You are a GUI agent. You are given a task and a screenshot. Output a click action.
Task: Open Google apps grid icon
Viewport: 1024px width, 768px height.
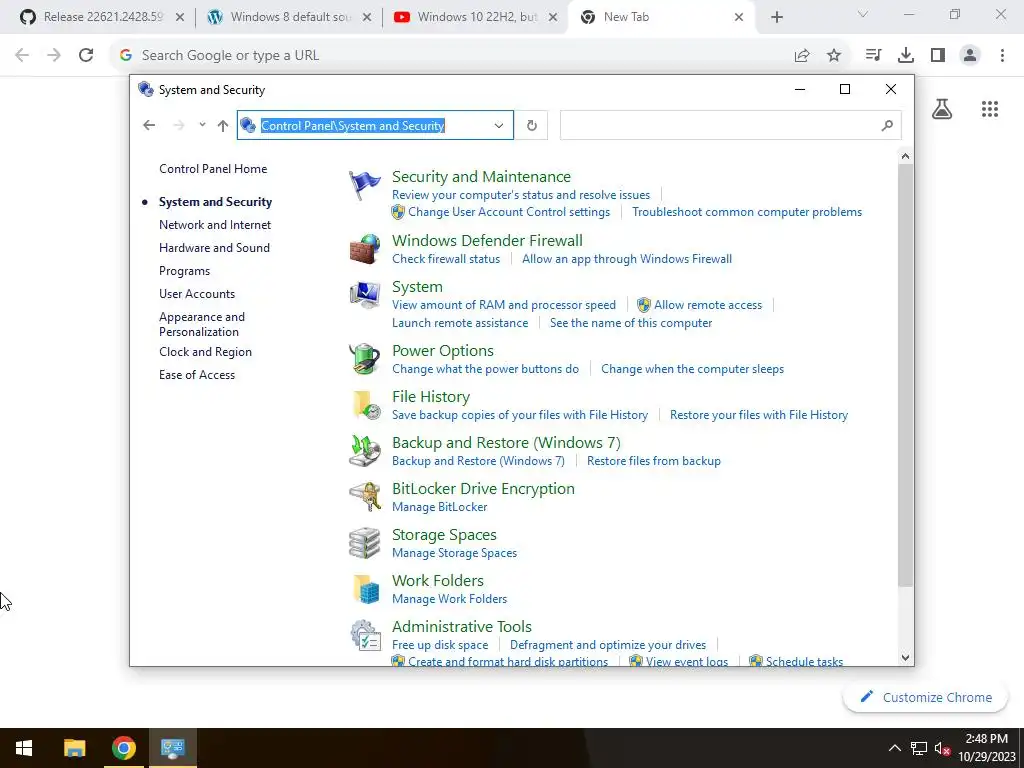990,109
